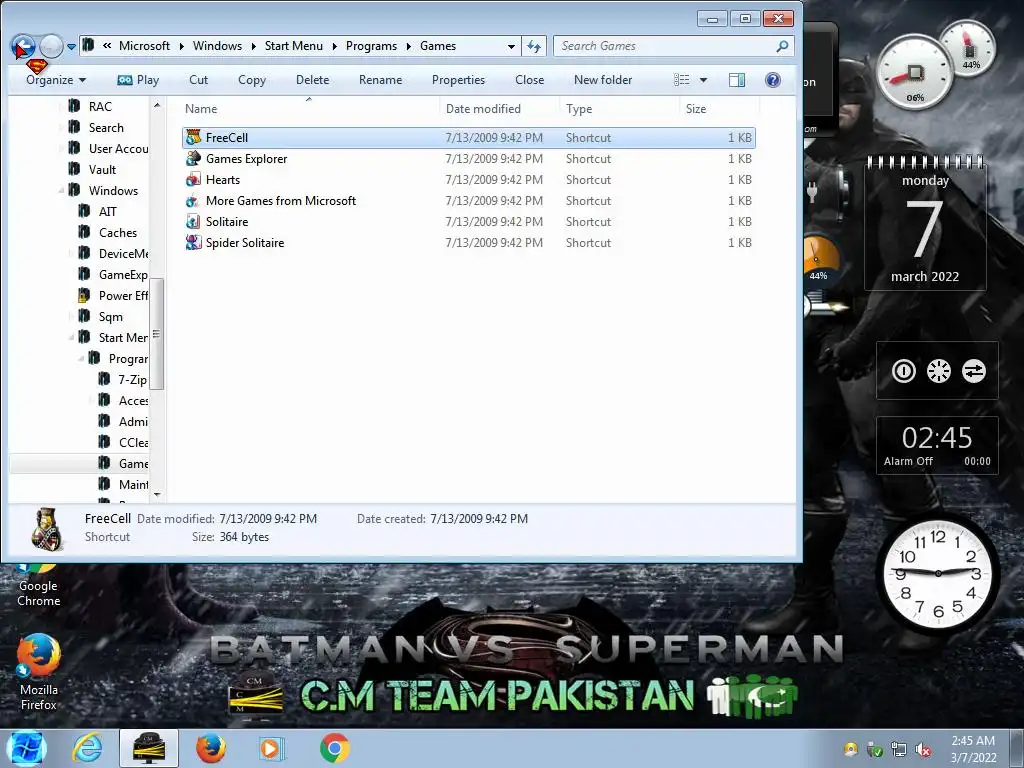The image size is (1024, 768).
Task: Click the change view icon
Action: pyautogui.click(x=682, y=80)
